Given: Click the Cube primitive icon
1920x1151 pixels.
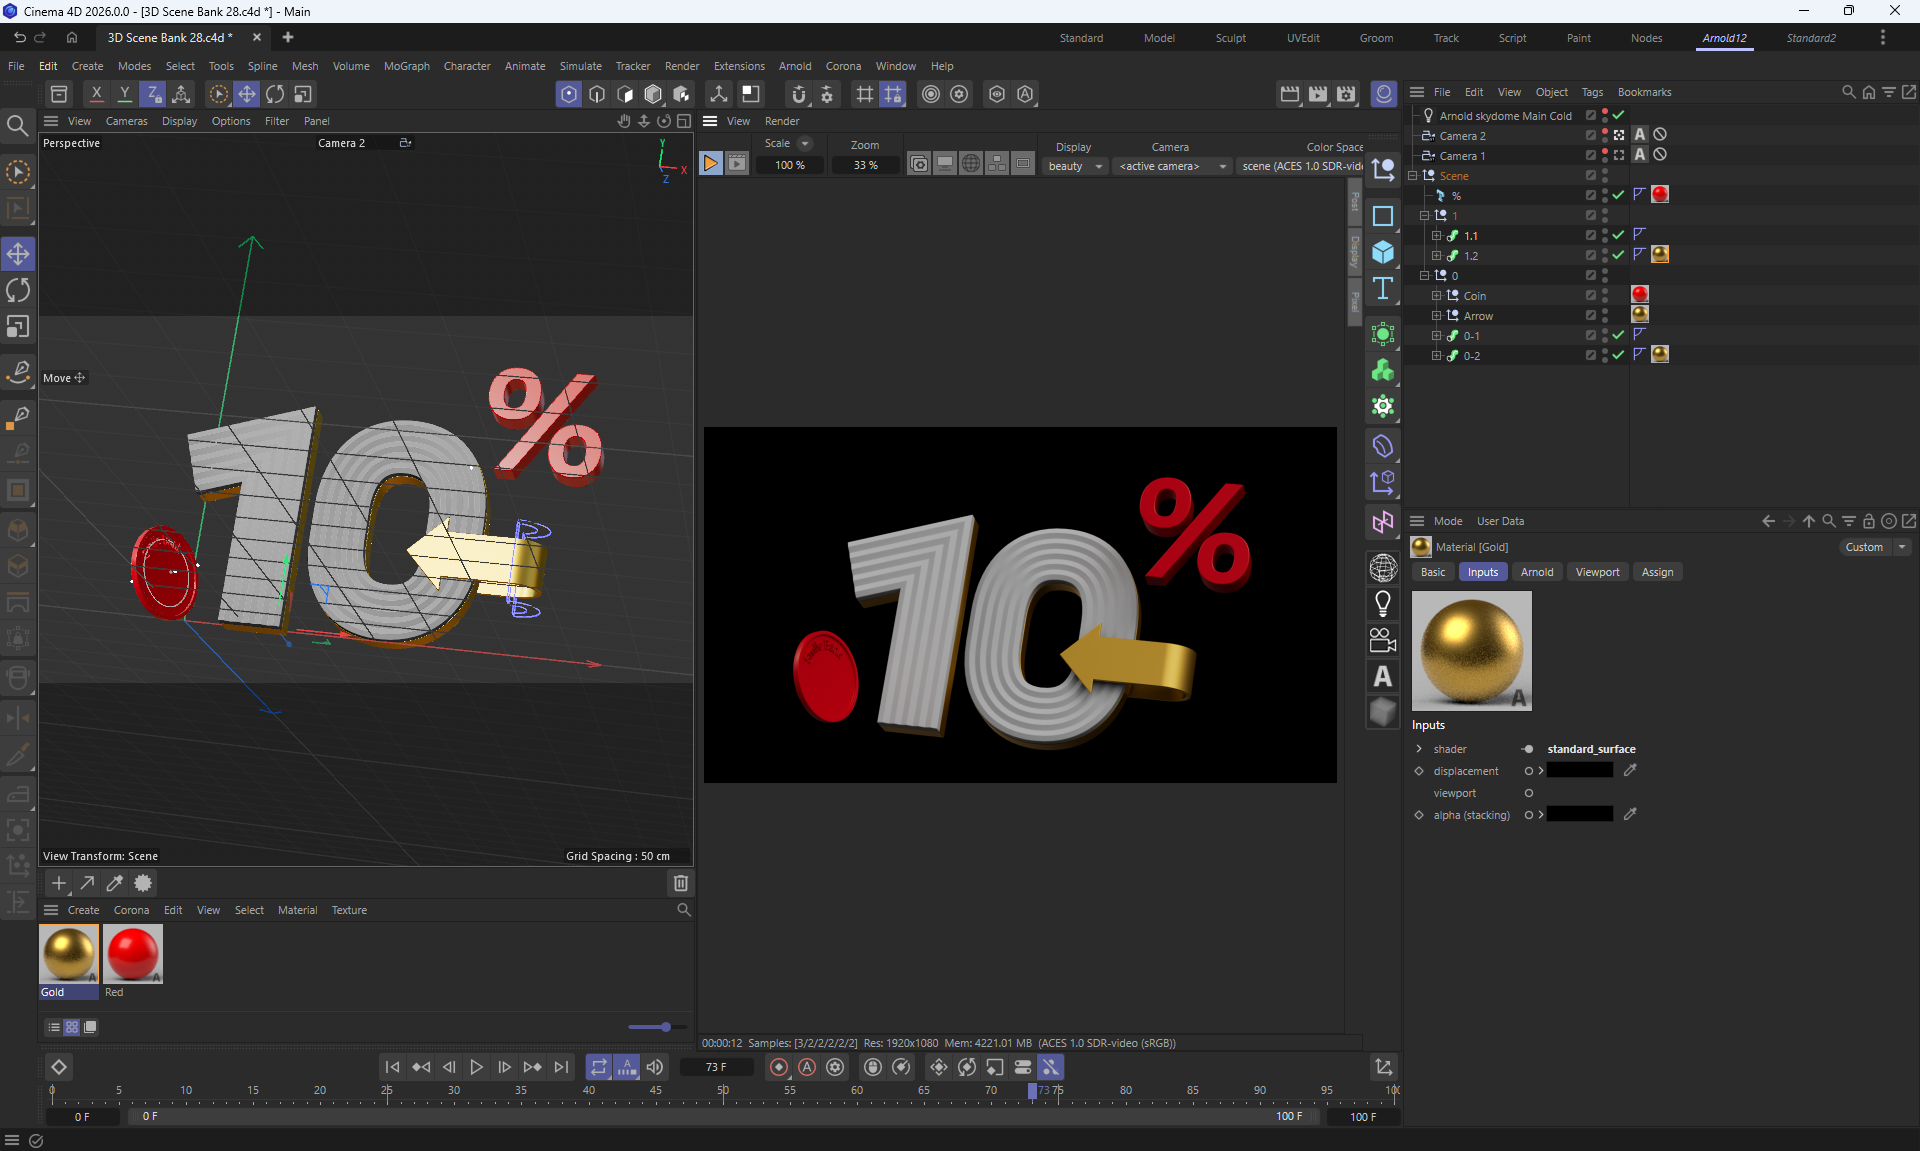Looking at the screenshot, I should click(1383, 252).
